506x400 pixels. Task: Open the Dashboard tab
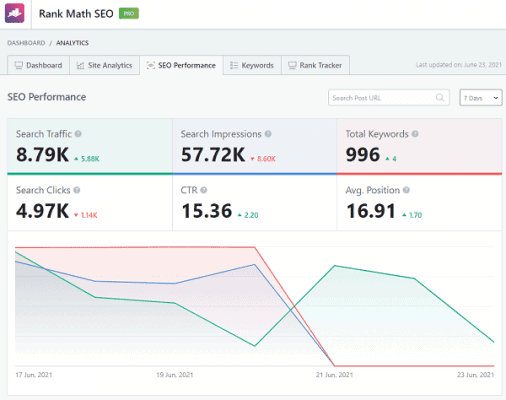click(38, 65)
